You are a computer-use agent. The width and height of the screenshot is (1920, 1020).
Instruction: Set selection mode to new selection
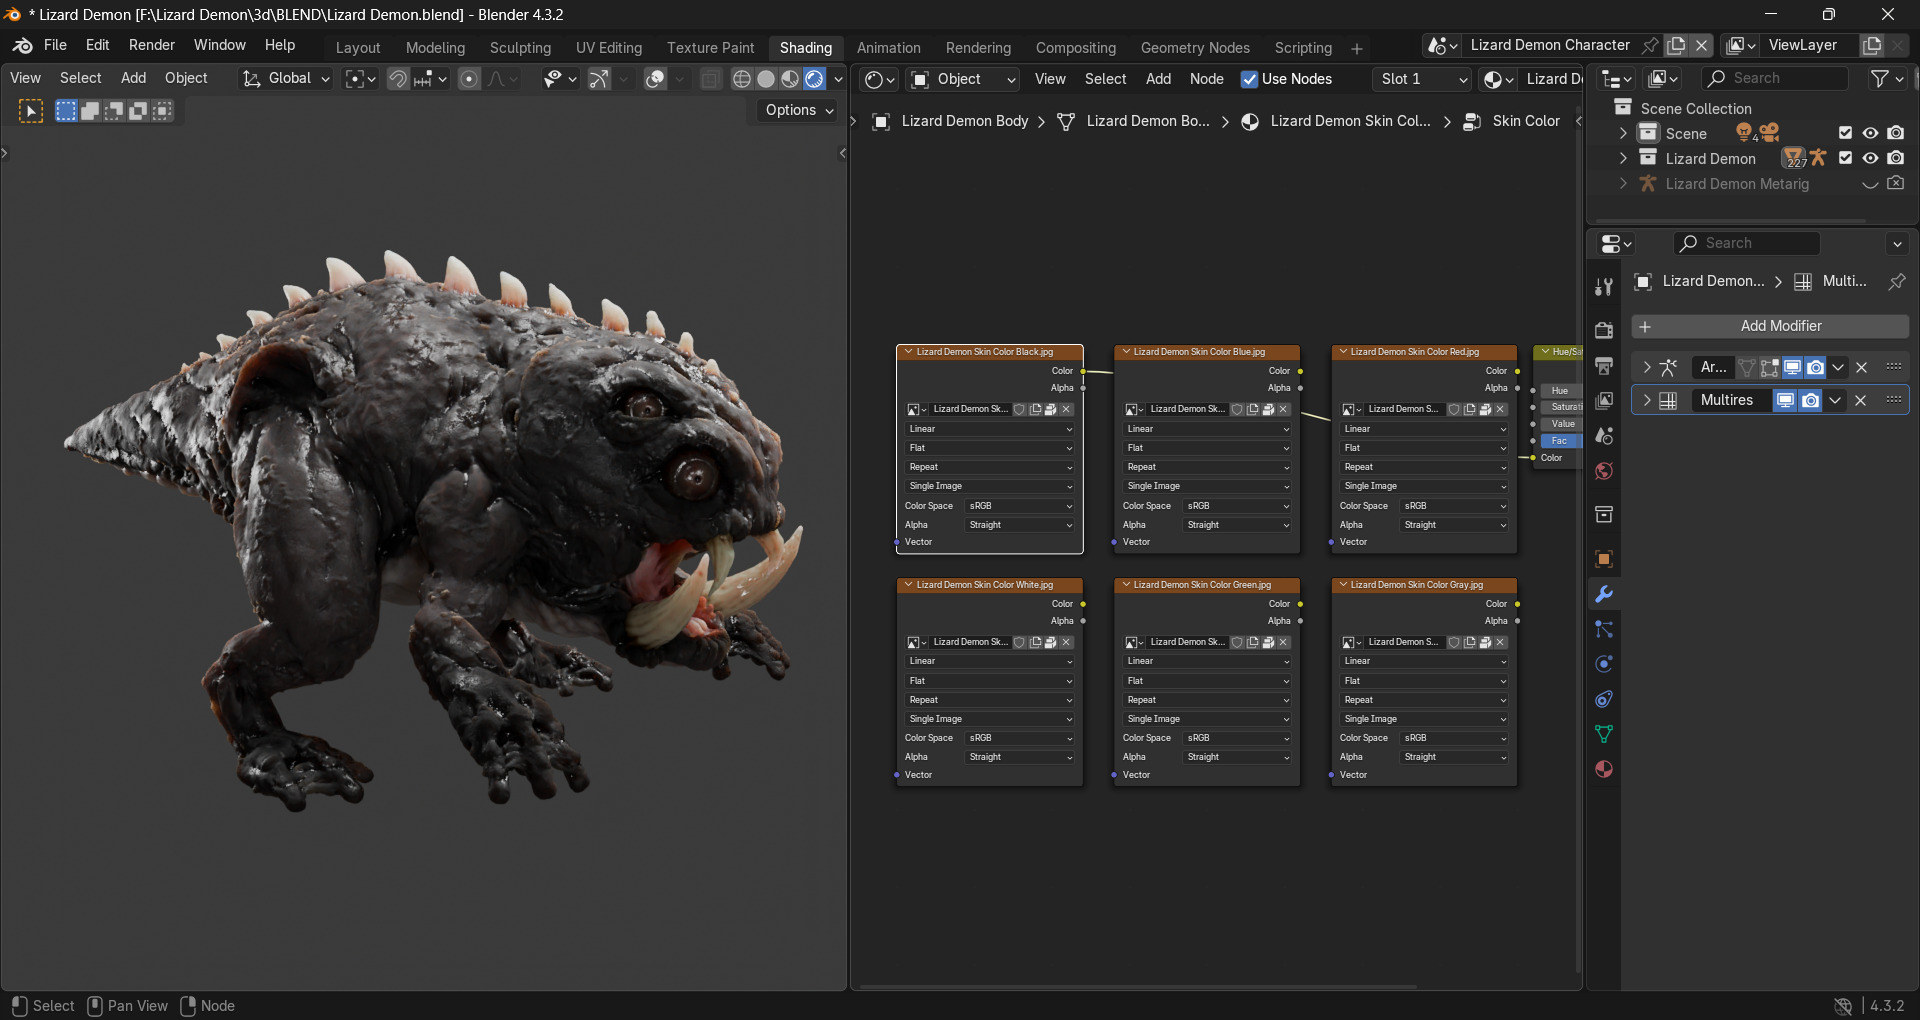66,111
